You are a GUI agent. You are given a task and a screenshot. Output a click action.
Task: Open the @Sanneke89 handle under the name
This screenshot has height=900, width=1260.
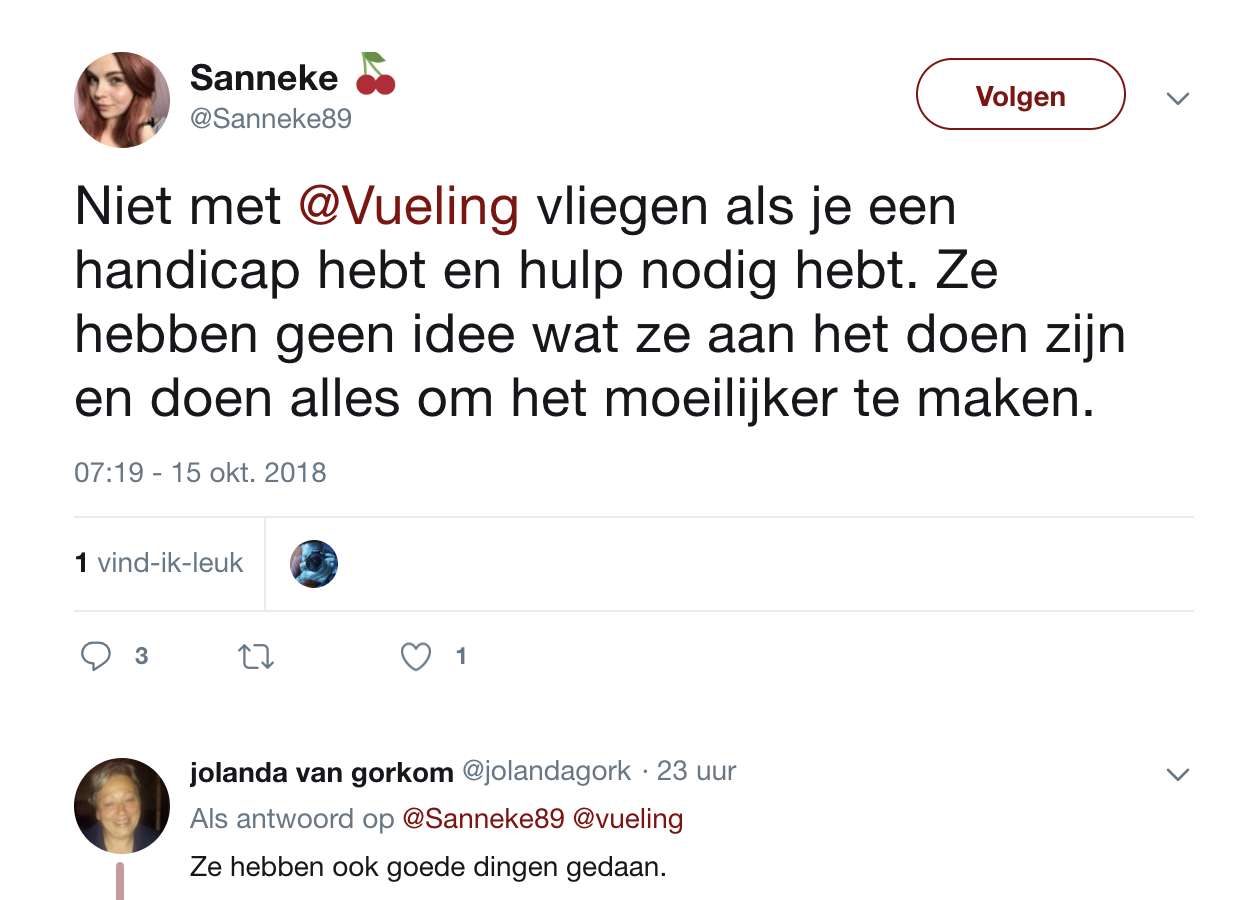click(x=270, y=119)
